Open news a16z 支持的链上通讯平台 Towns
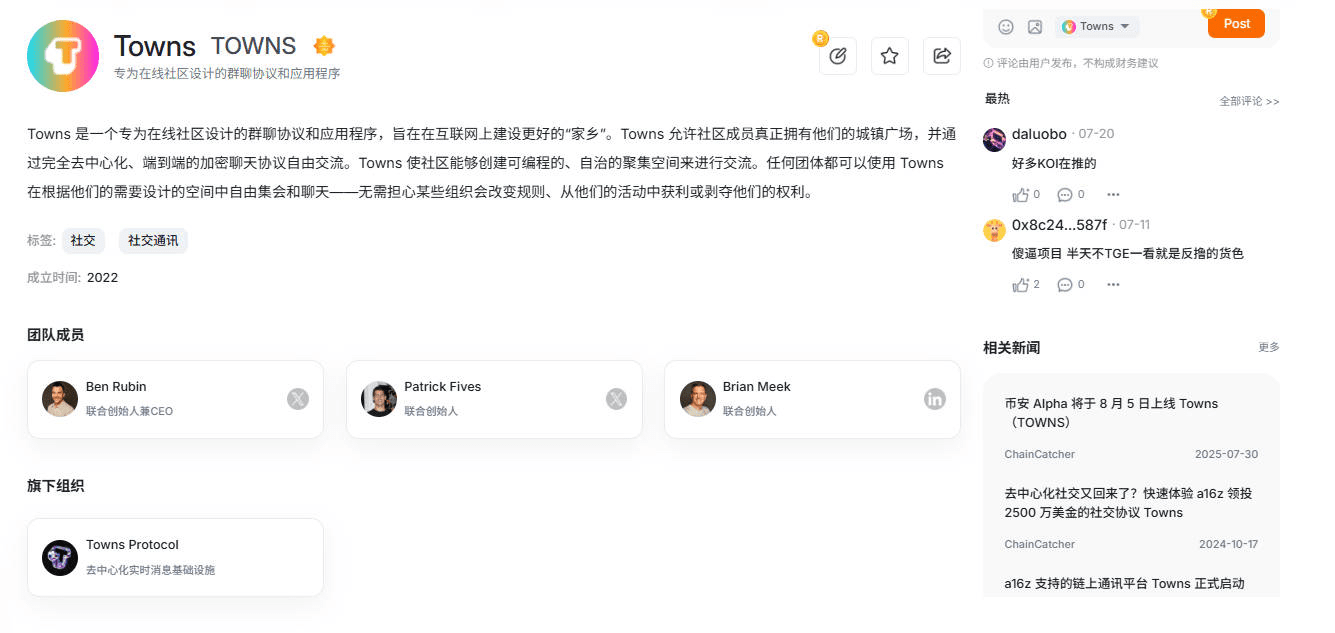Screen dimensions: 1335x633 click(1124, 584)
